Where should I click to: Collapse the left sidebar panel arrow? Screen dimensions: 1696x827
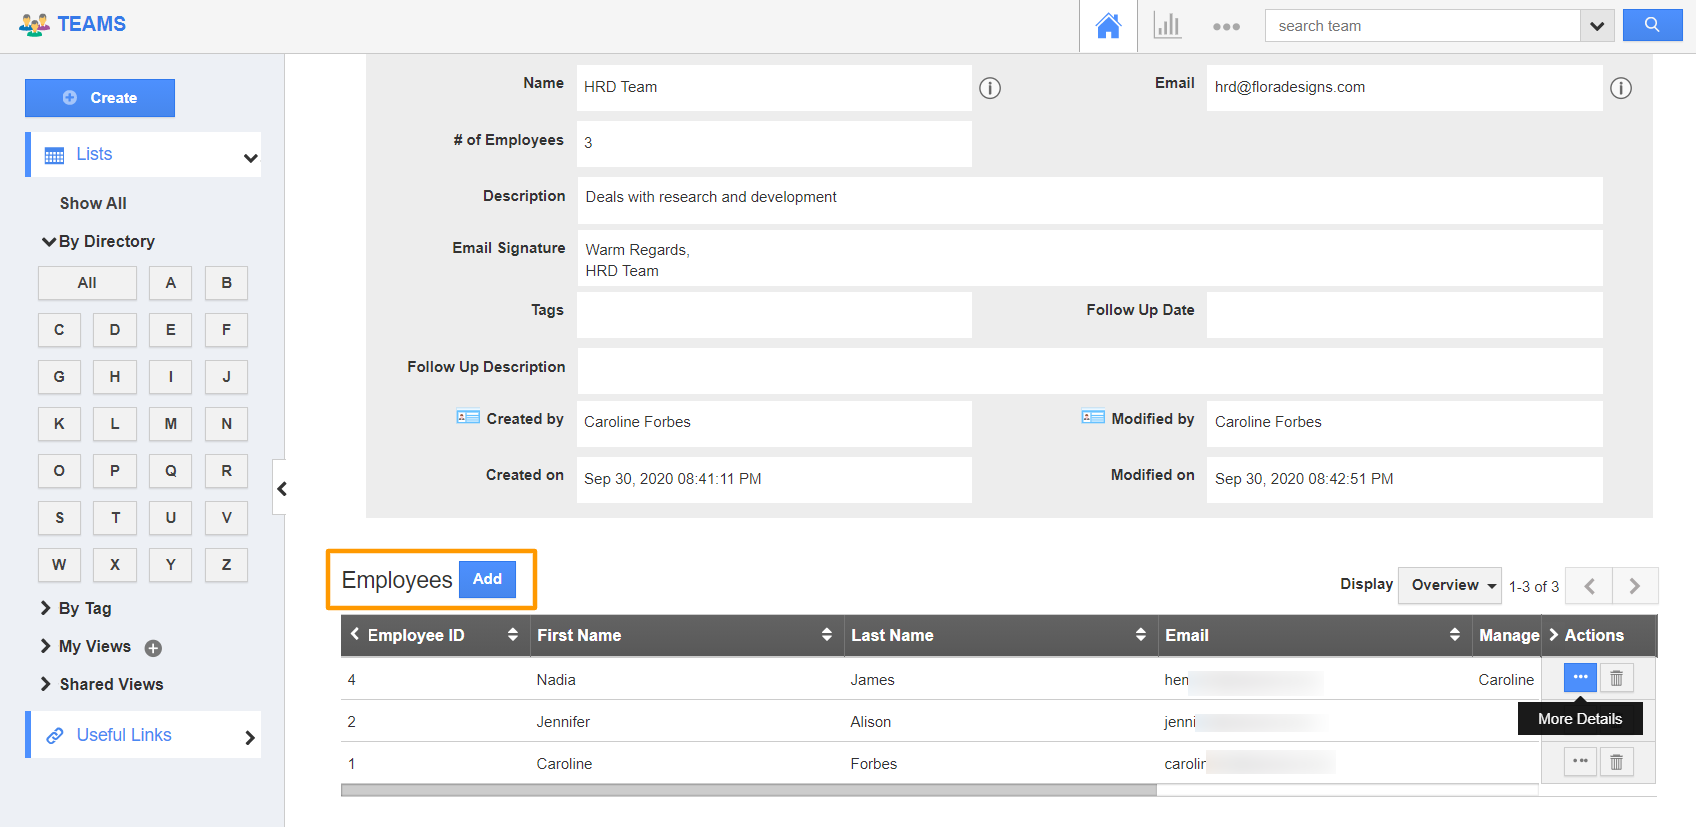tap(281, 488)
